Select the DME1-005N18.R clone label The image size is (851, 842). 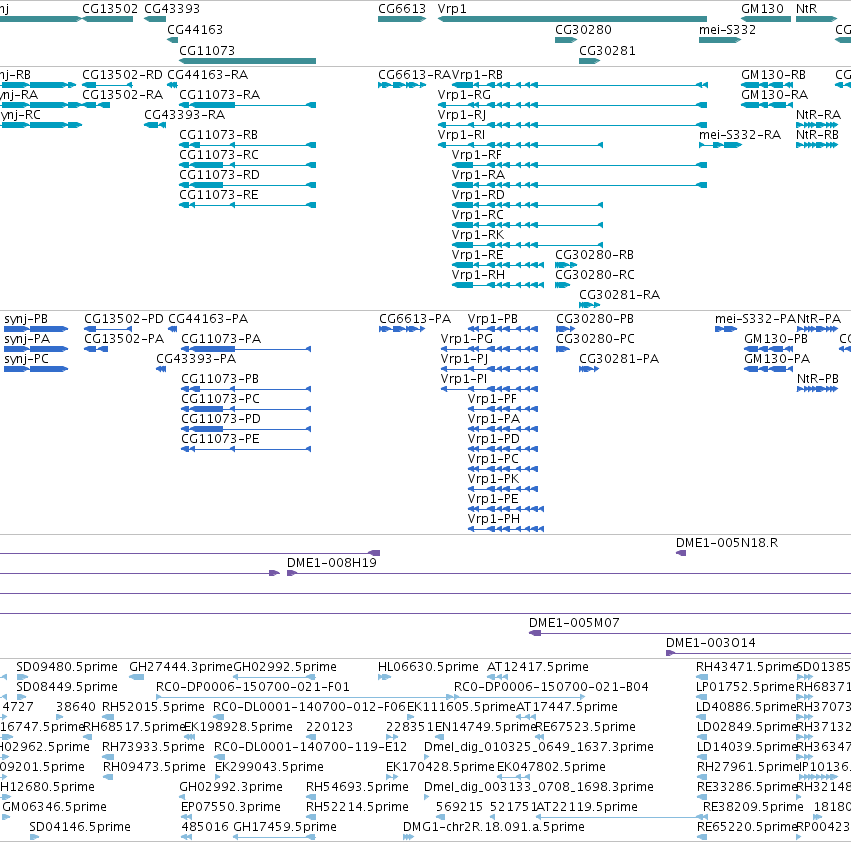pyautogui.click(x=727, y=543)
